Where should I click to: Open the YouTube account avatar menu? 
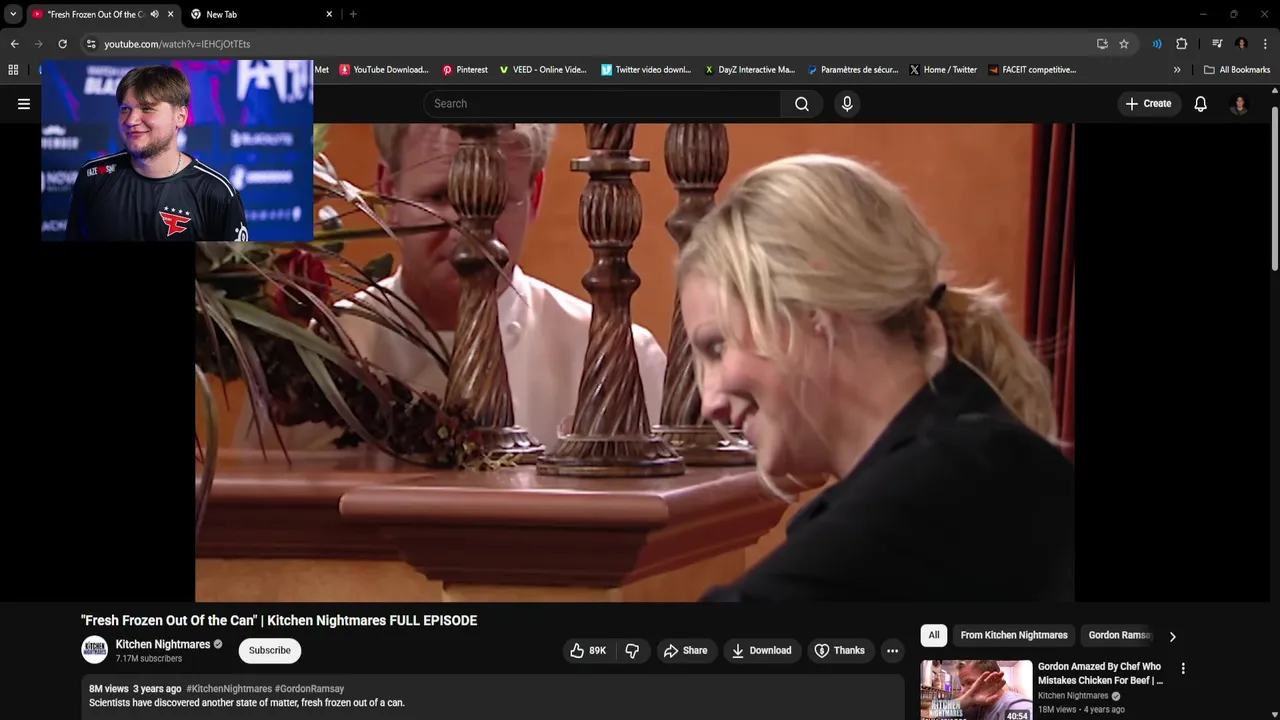pos(1239,104)
